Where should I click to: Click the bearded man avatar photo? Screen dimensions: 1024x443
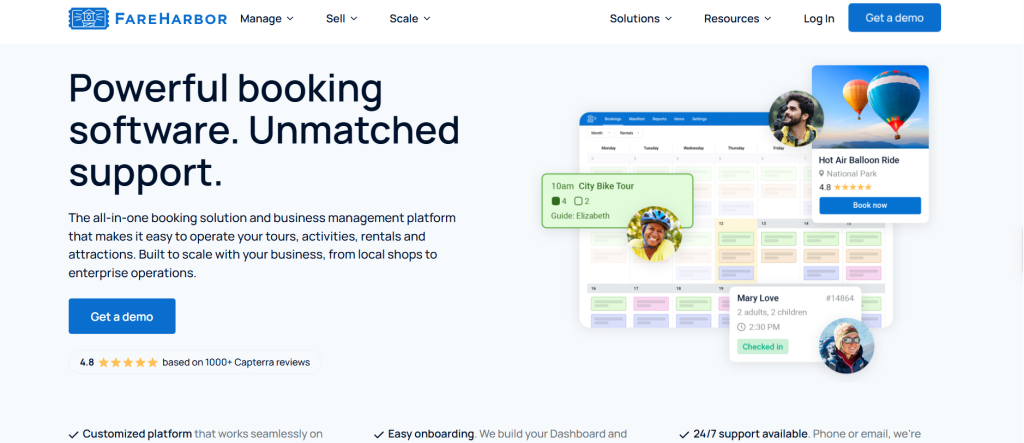796,118
